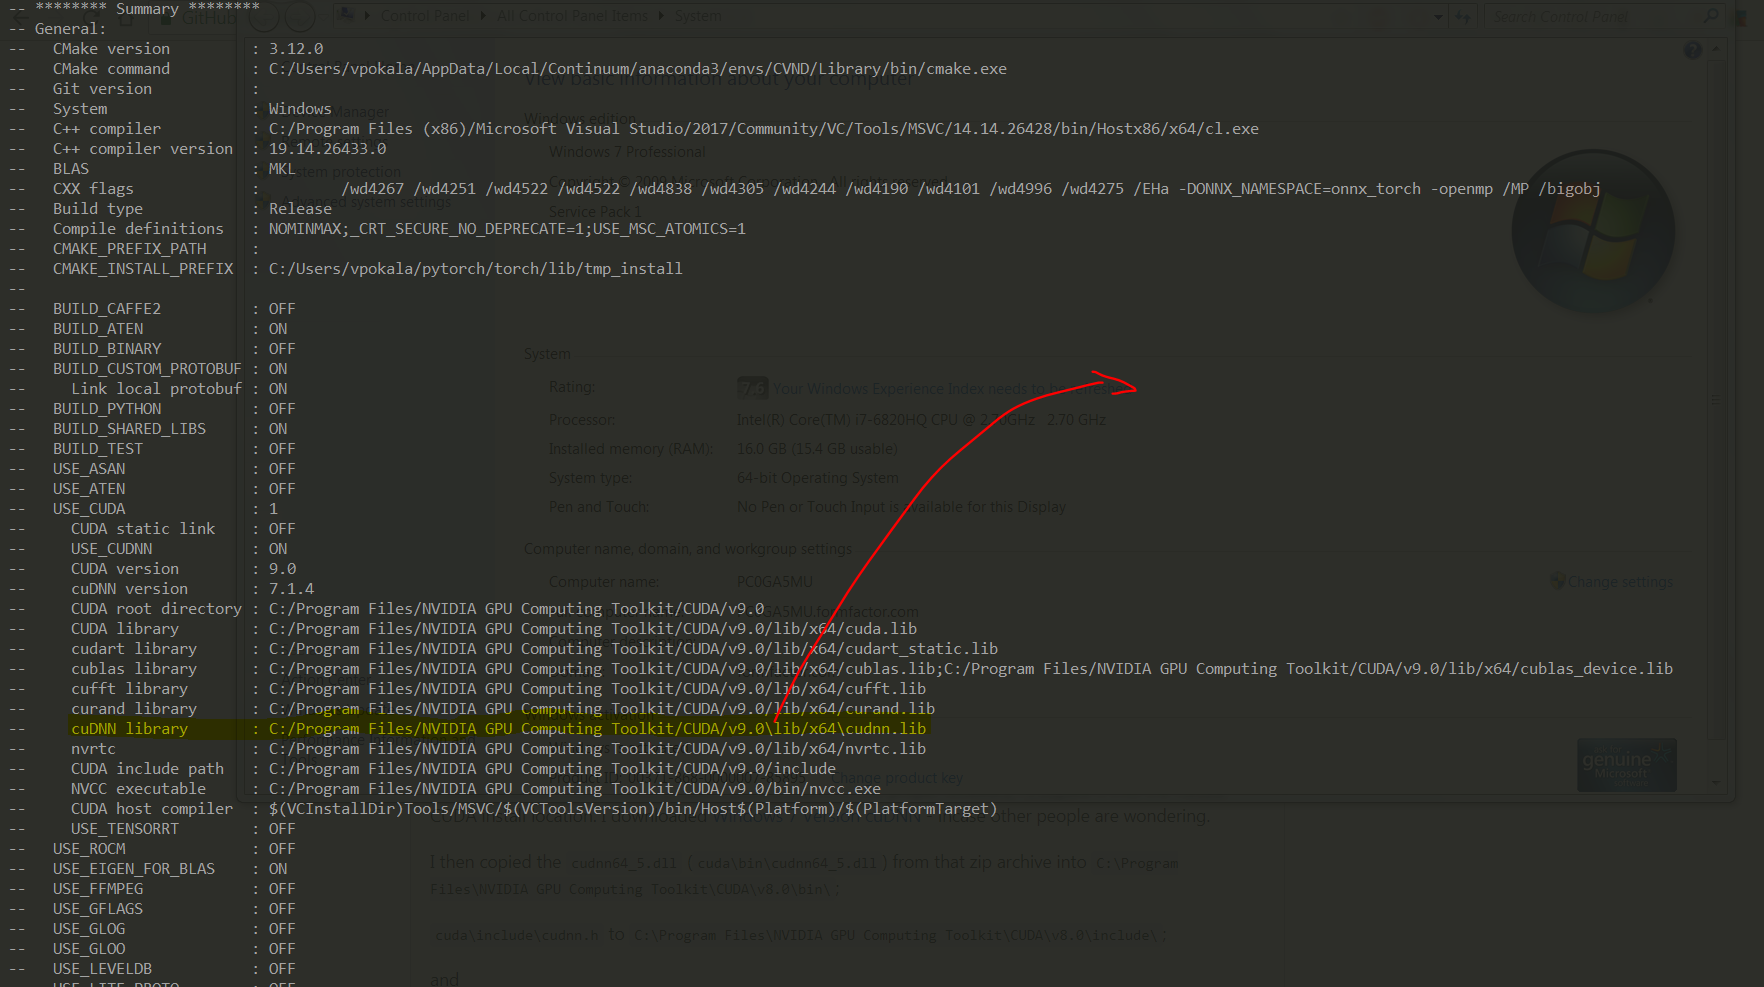The image size is (1764, 987).
Task: Click the home icon left of the GitHub tab
Action: click(128, 20)
